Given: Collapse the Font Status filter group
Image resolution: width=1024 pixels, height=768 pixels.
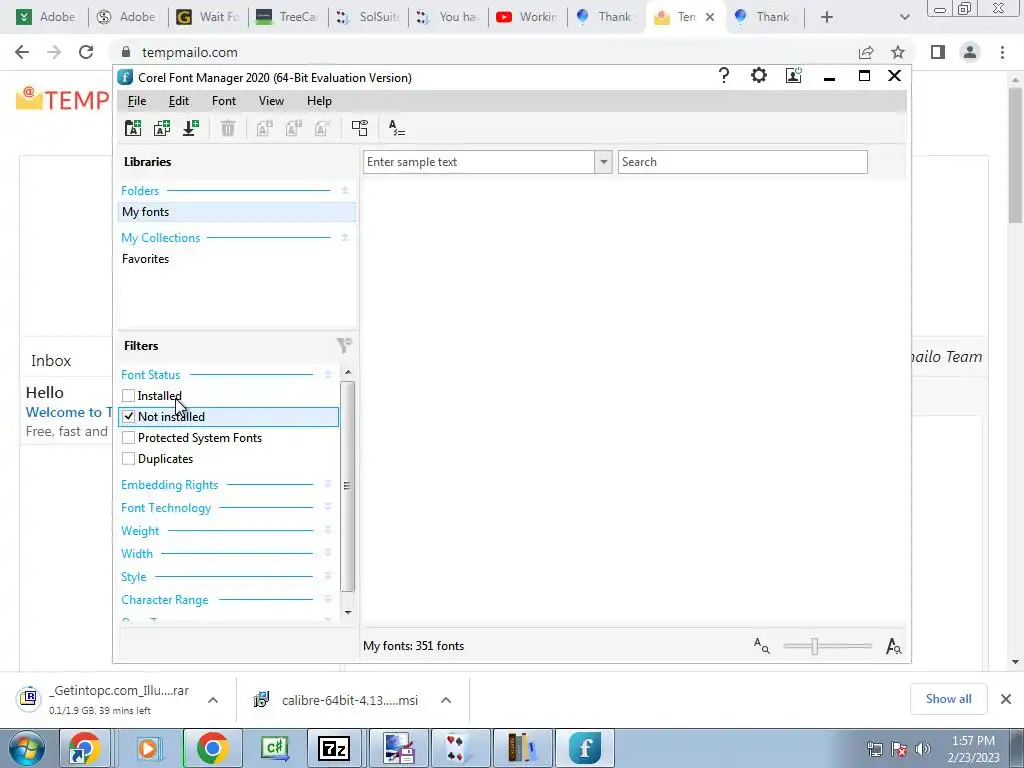Looking at the screenshot, I should point(328,375).
